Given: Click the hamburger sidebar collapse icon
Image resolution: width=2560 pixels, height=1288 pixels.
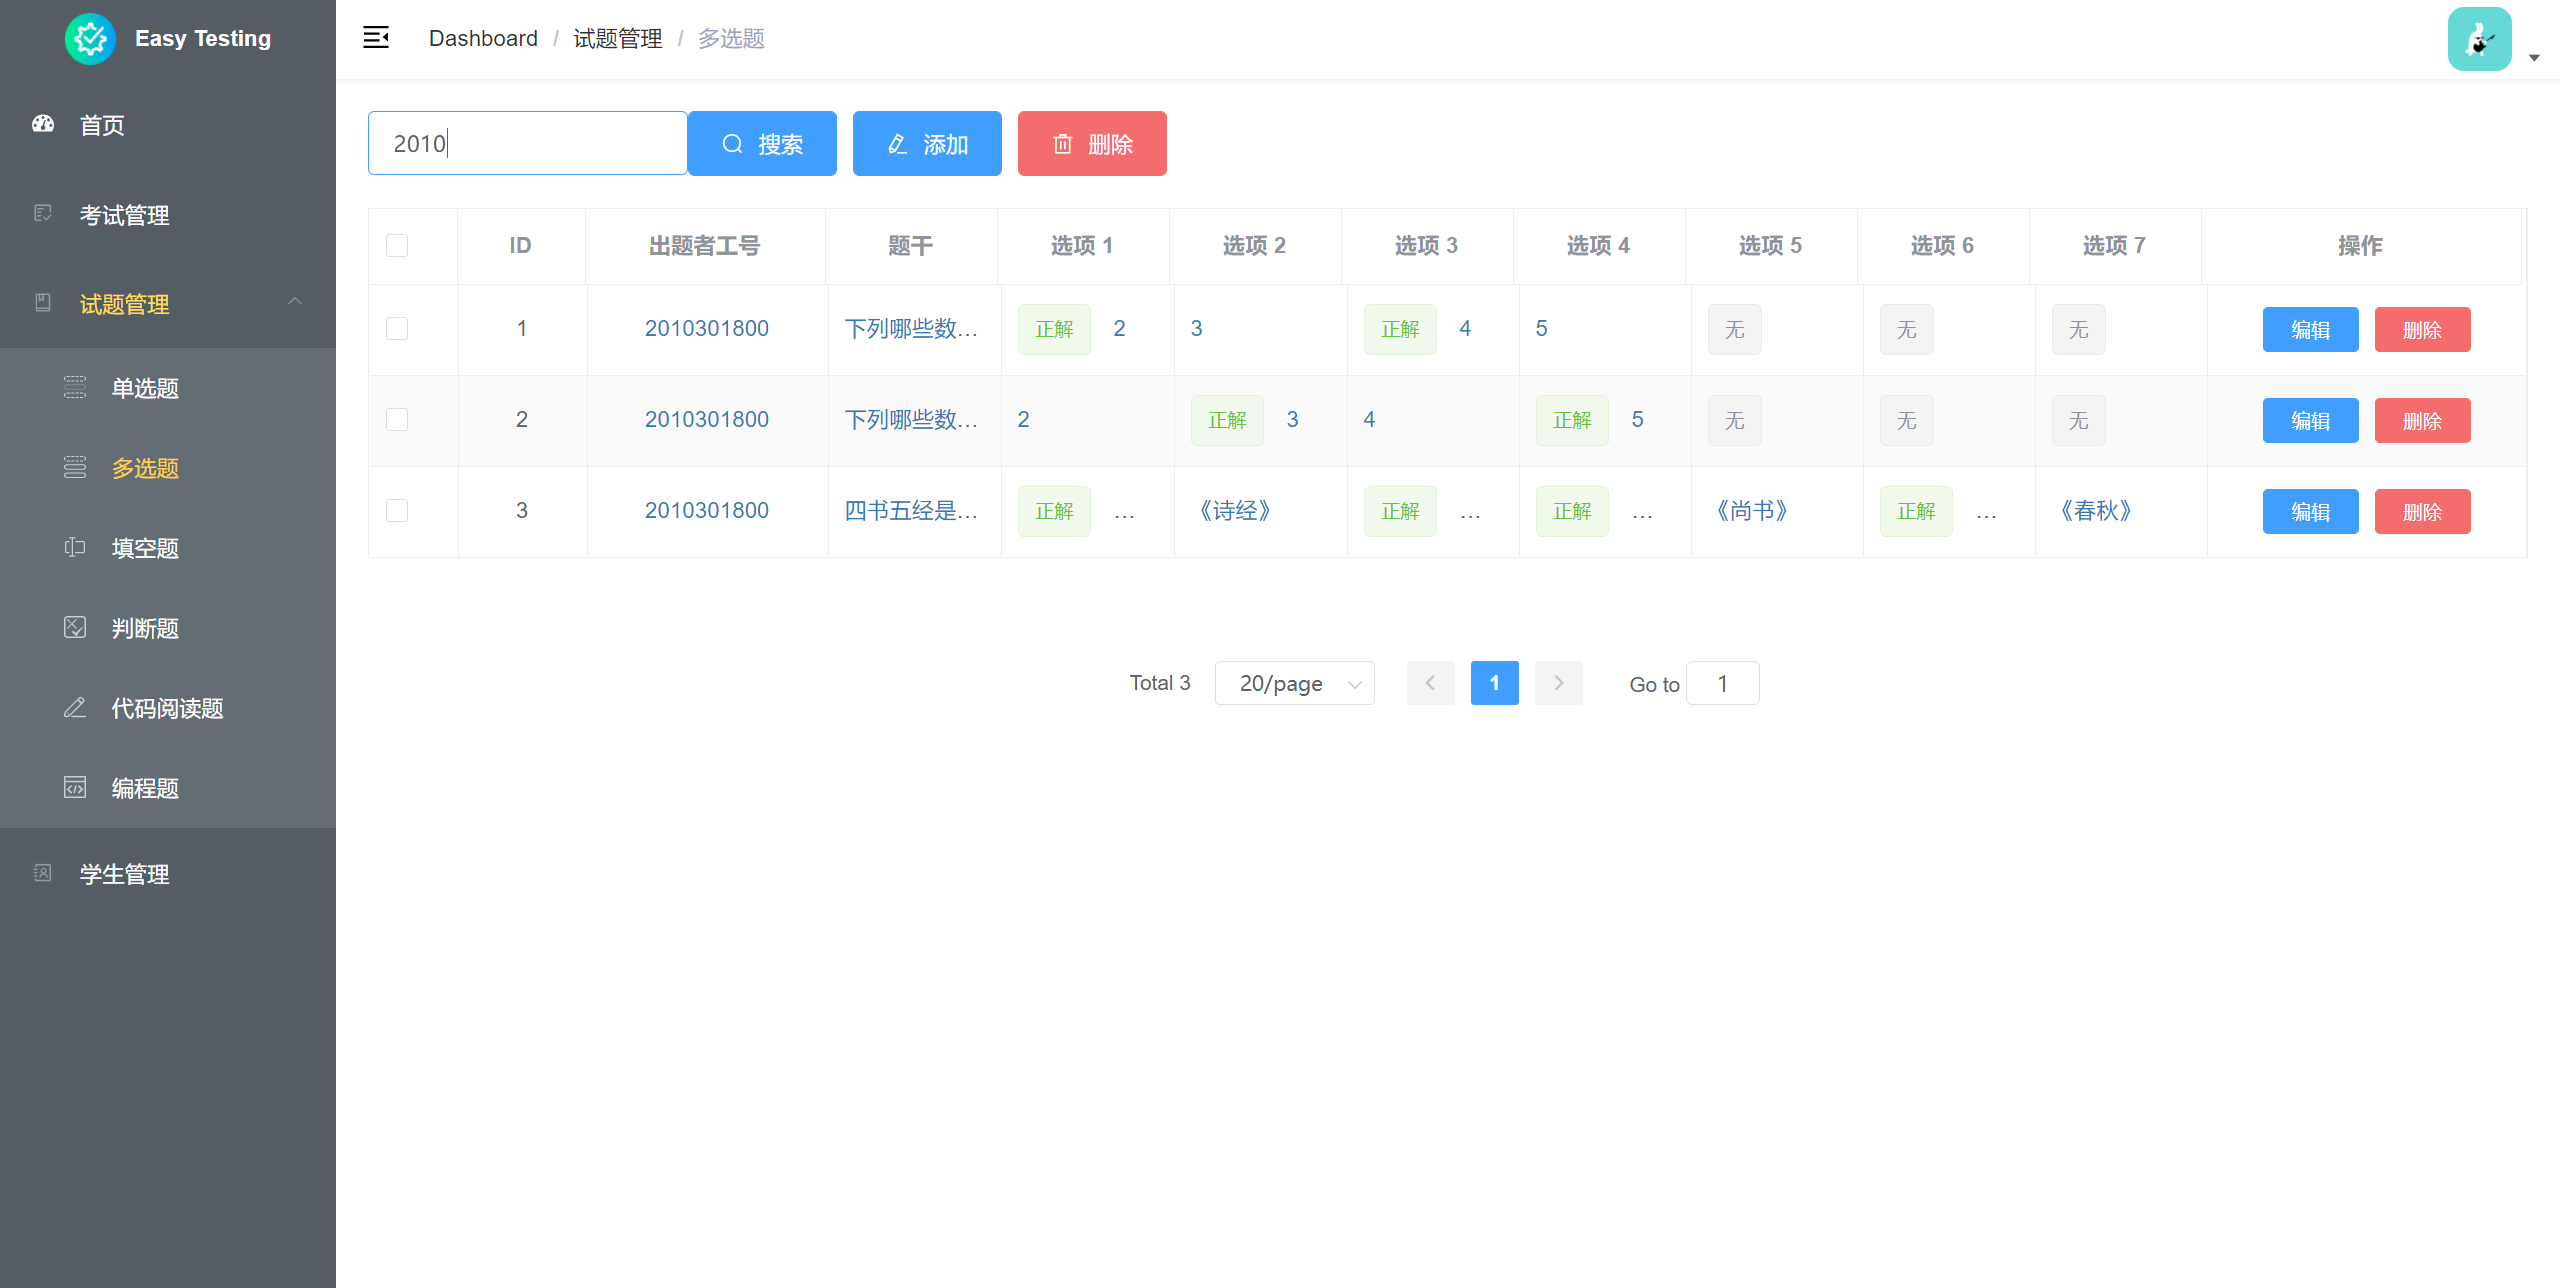Looking at the screenshot, I should 376,38.
